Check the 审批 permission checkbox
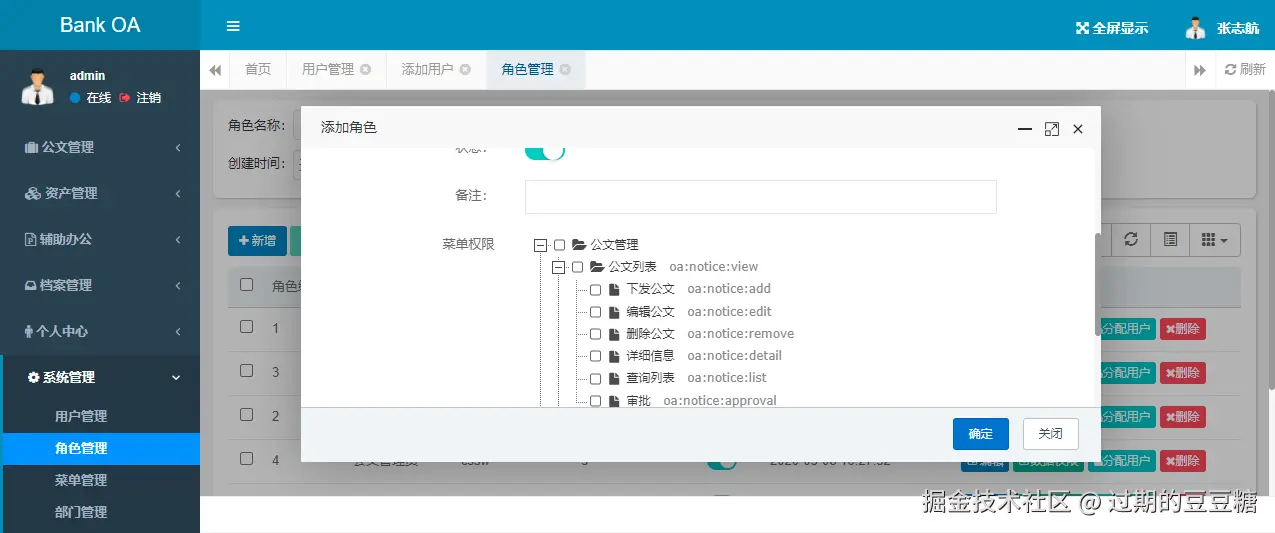The image size is (1275, 533). coord(595,401)
